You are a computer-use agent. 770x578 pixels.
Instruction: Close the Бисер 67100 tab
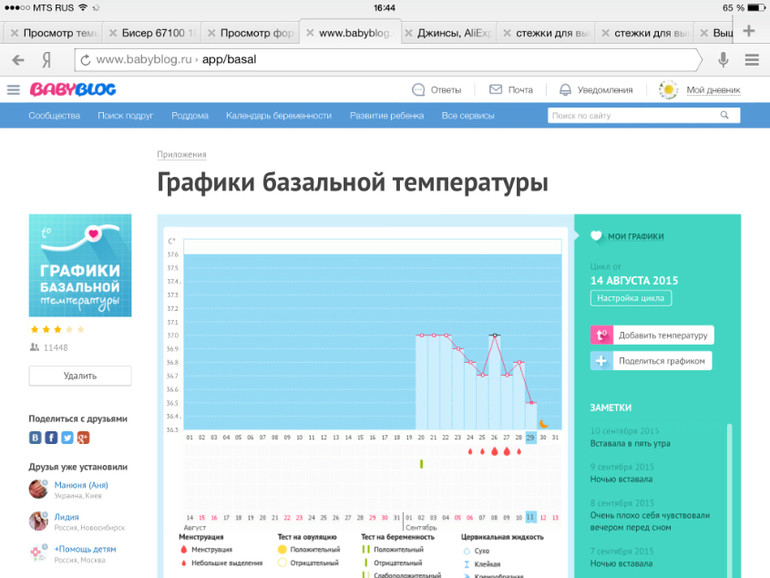coord(111,33)
